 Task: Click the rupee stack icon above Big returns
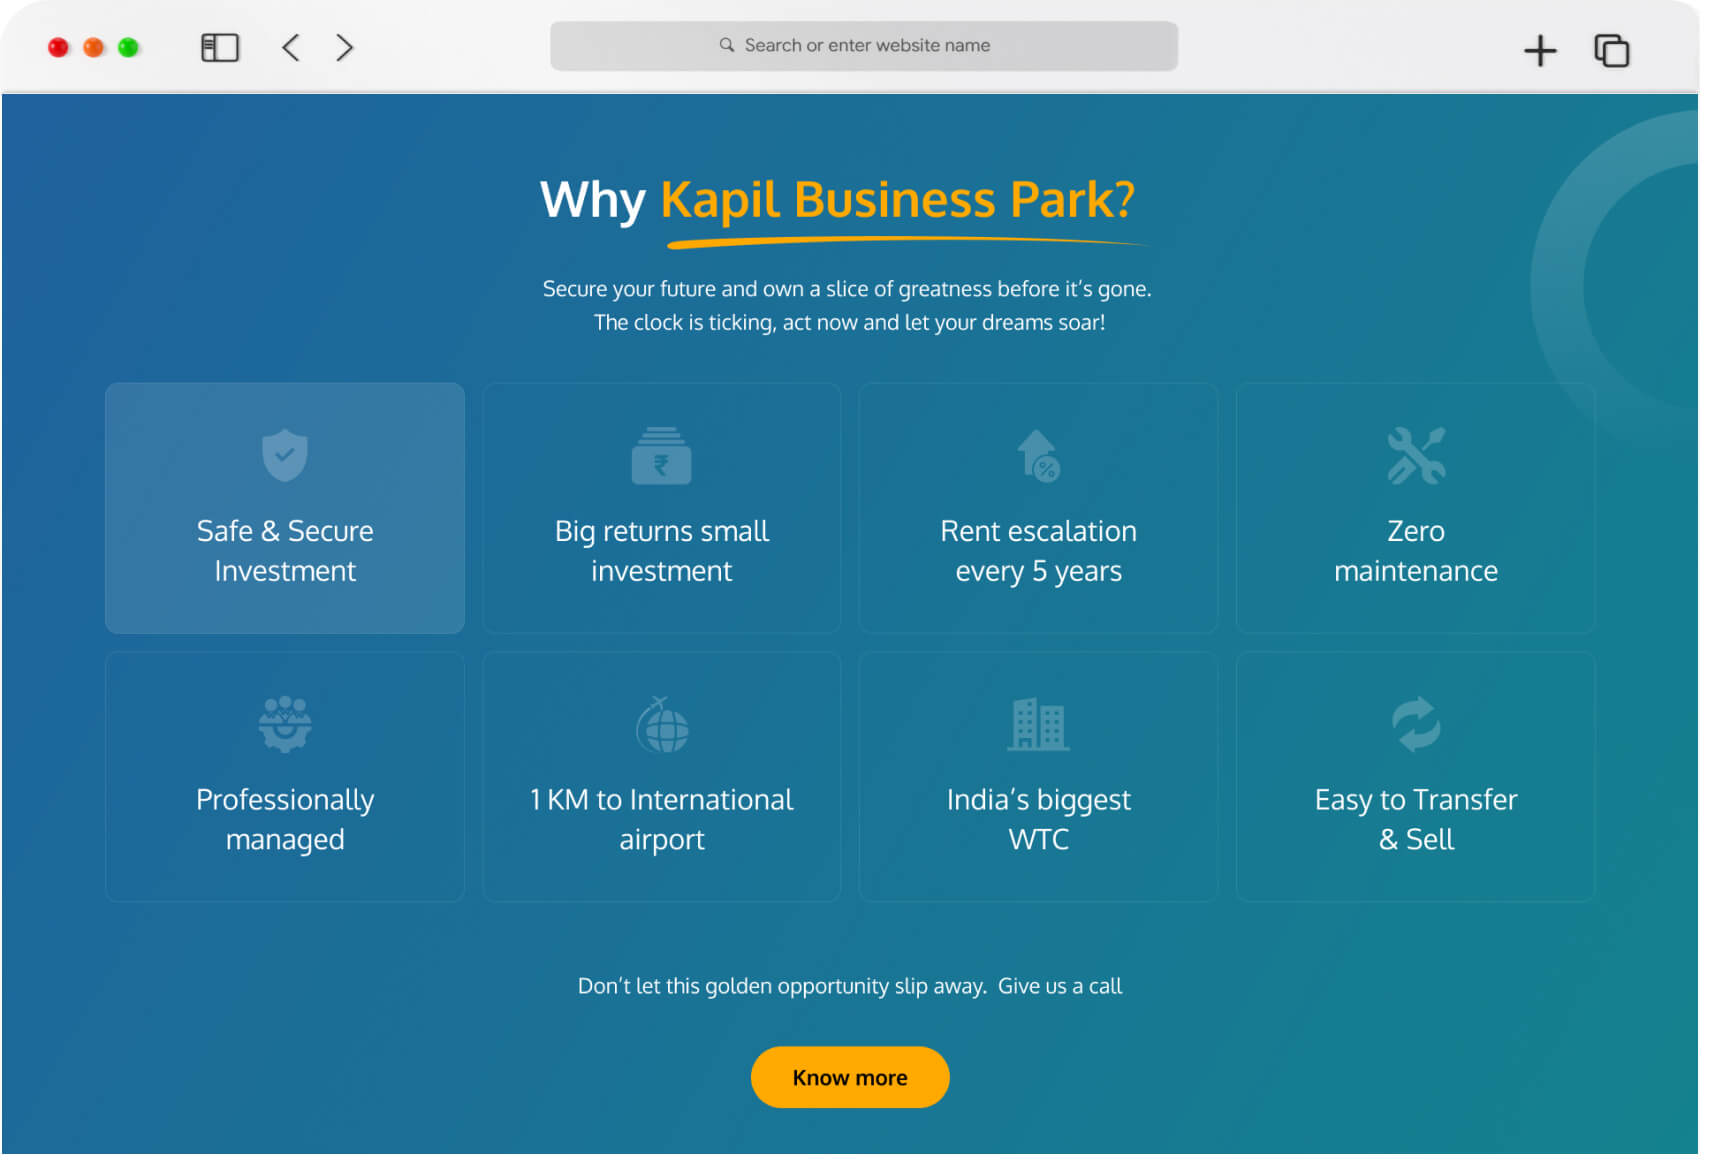(x=661, y=456)
